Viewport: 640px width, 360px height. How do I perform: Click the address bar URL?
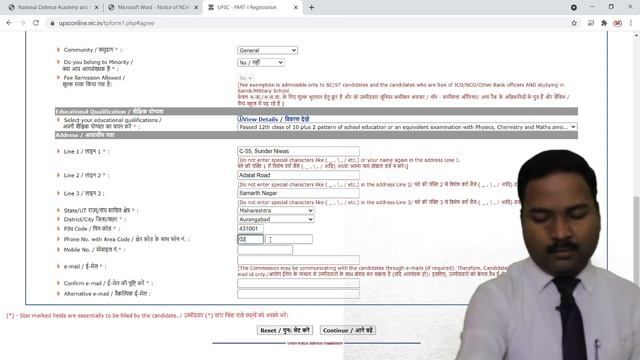pos(107,23)
